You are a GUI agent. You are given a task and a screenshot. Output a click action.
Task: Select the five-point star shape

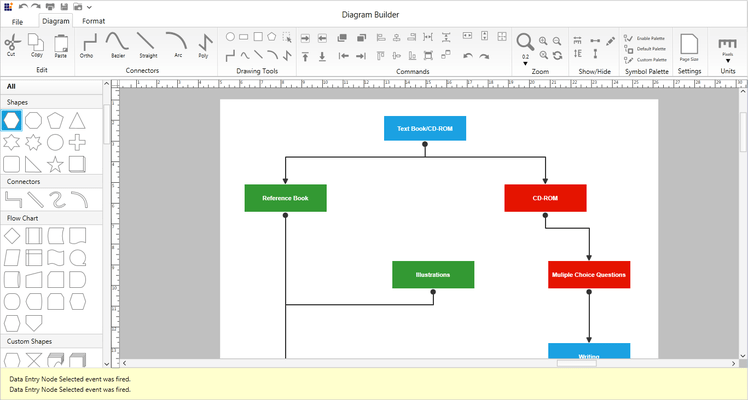[x=55, y=164]
